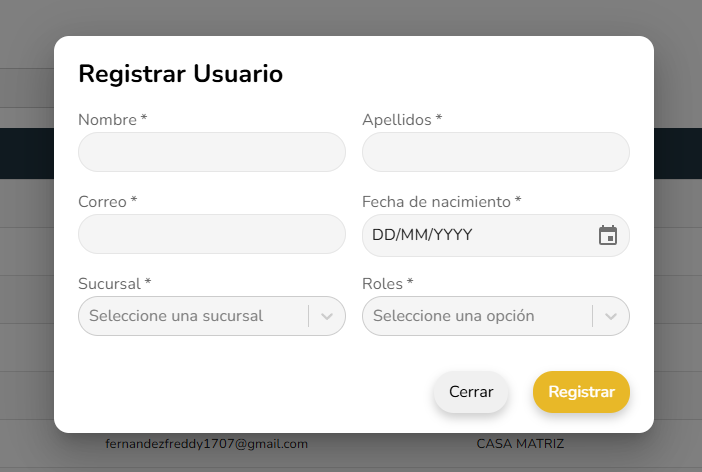Image resolution: width=702 pixels, height=472 pixels.
Task: Click the DD/MM/YYYY date placeholder text
Action: [x=422, y=236]
